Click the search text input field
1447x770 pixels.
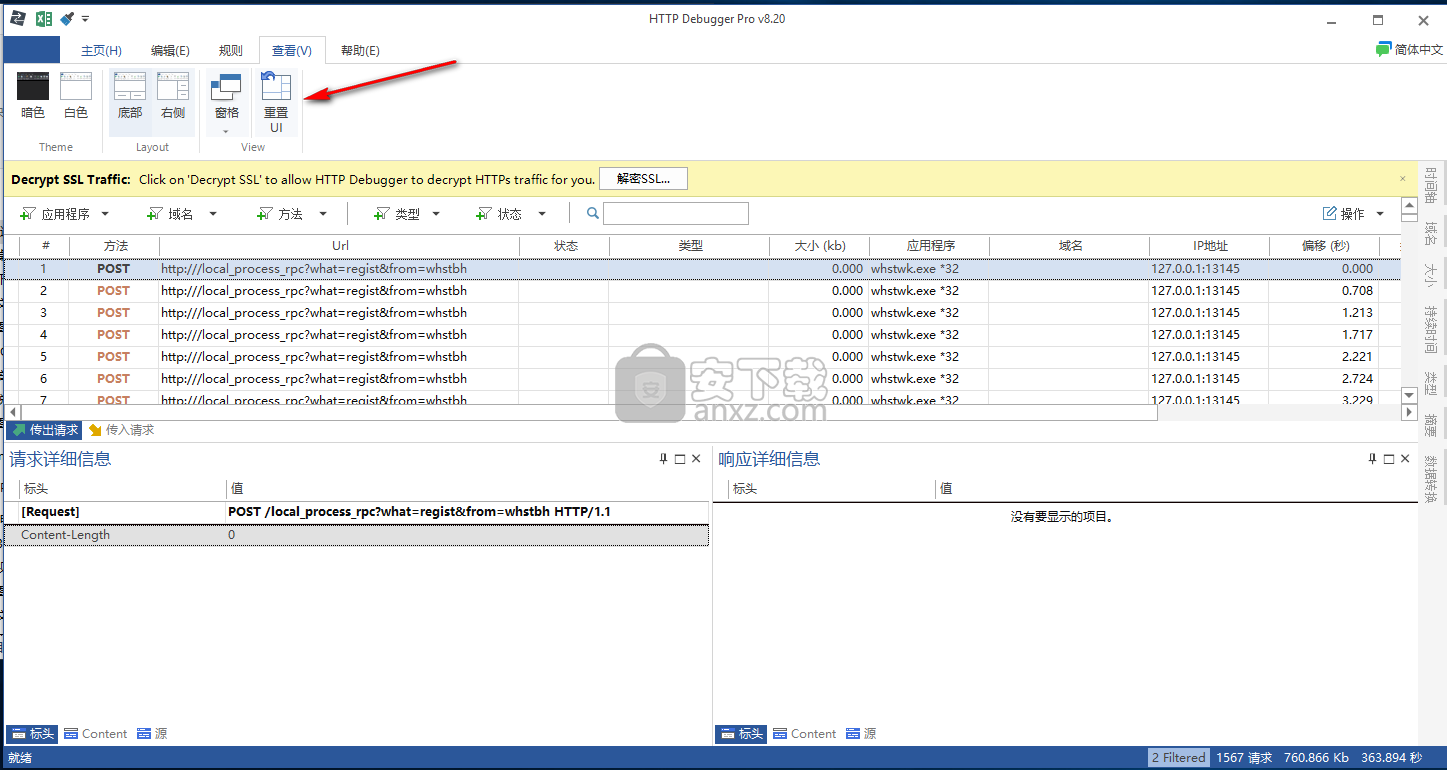[x=676, y=213]
